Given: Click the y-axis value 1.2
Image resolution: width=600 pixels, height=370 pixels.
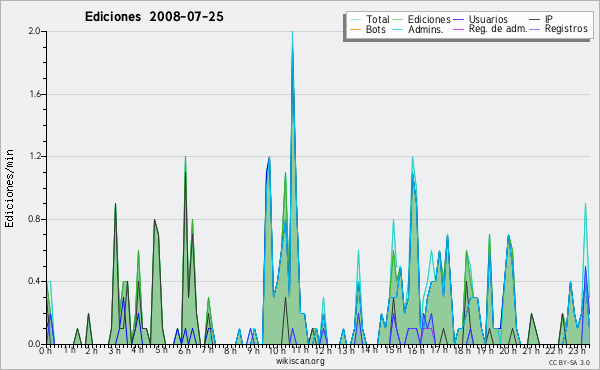Looking at the screenshot, I should pos(34,156).
